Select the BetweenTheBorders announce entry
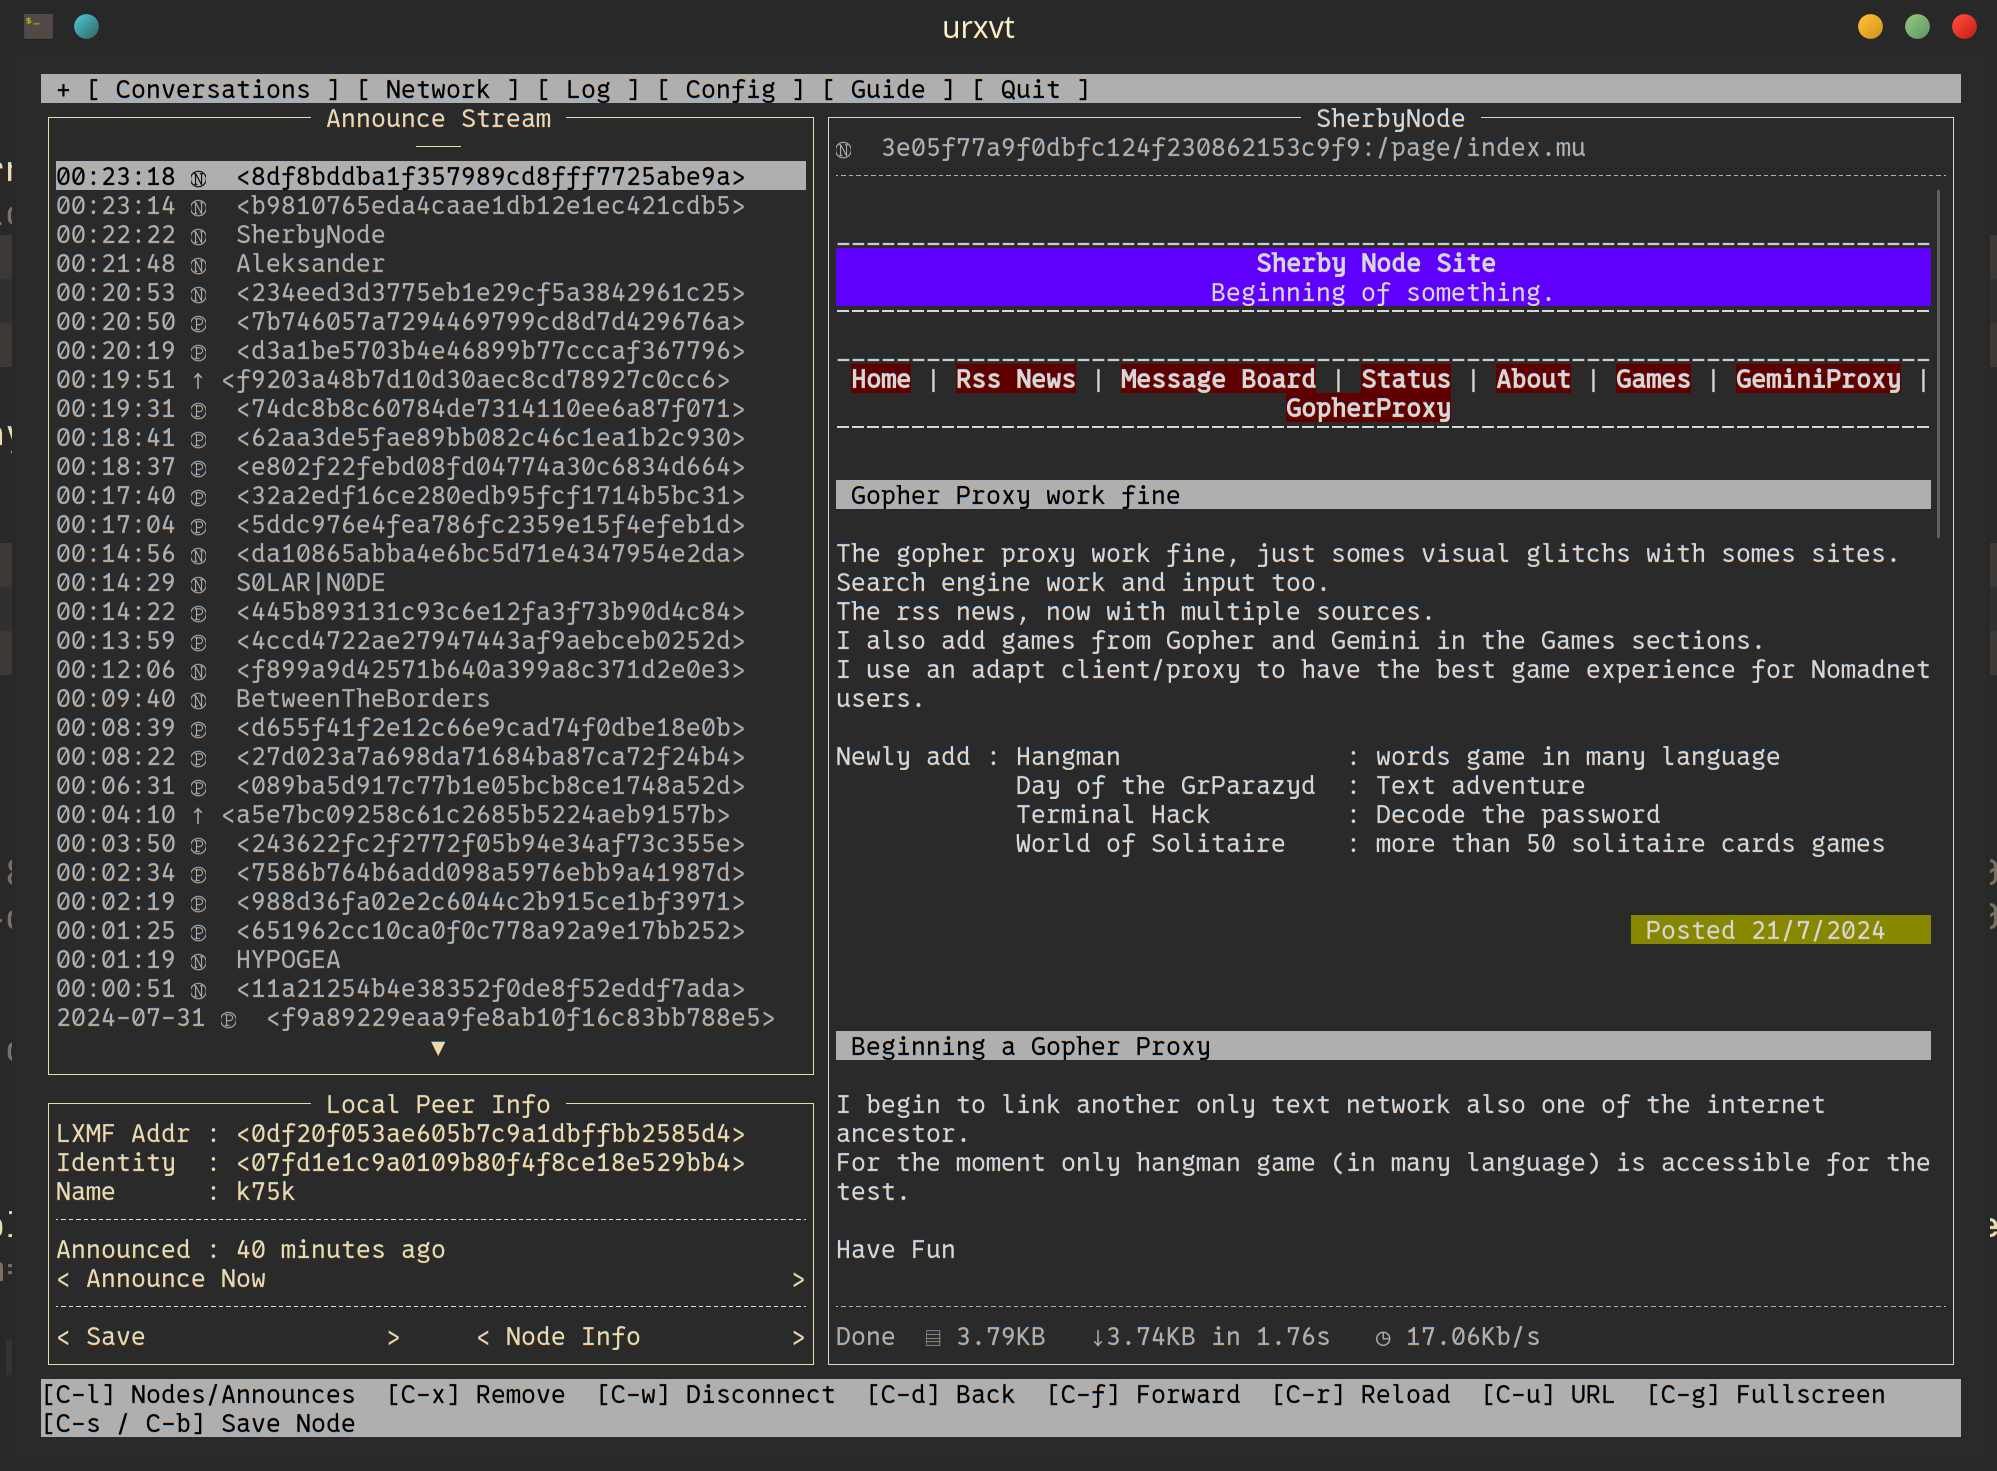This screenshot has width=1997, height=1471. [362, 699]
